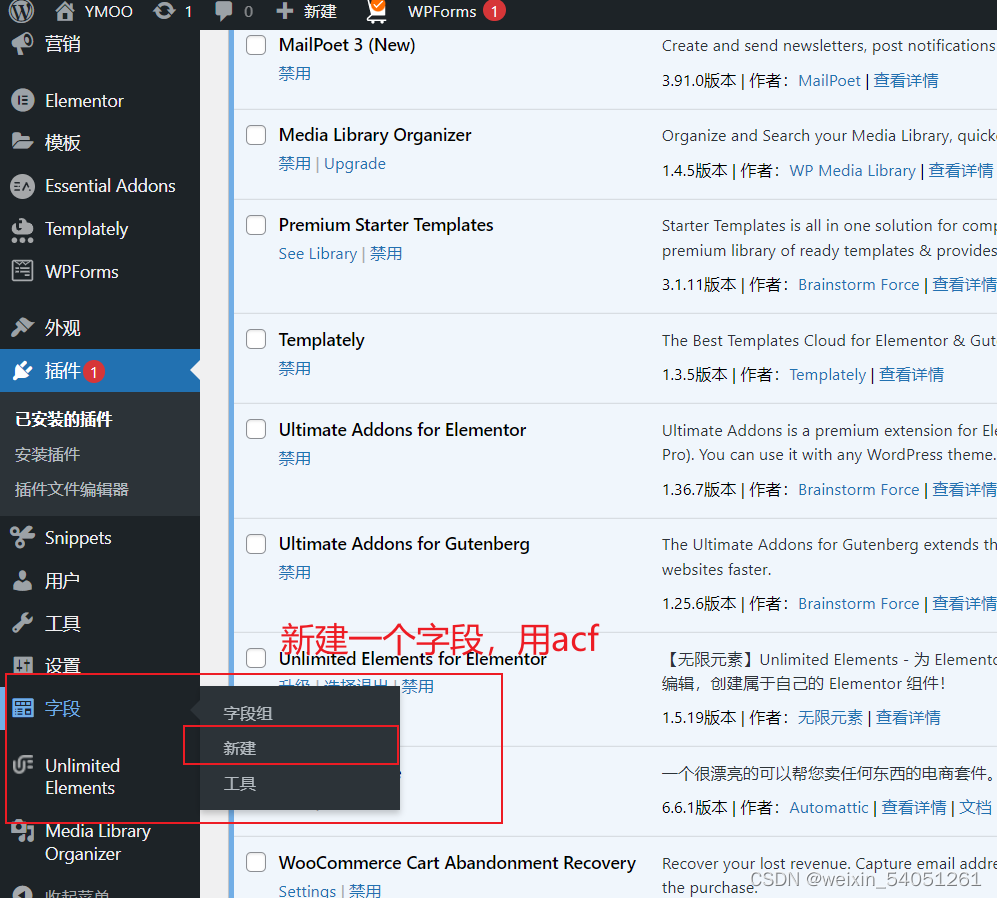
Task: Open the 设置 sliders icon
Action: 22,665
